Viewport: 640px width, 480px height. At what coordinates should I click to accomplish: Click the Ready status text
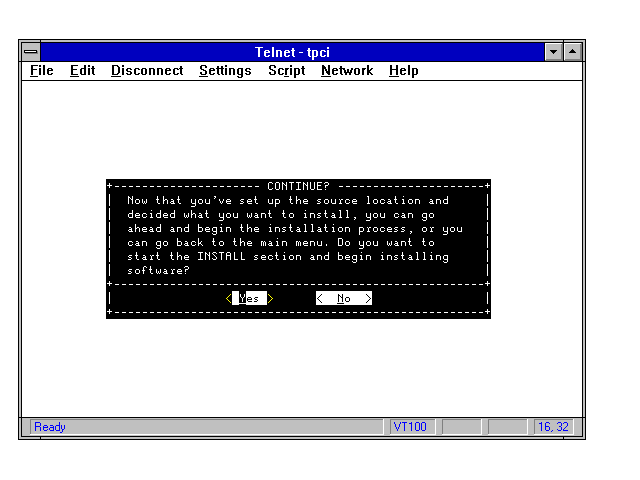50,427
